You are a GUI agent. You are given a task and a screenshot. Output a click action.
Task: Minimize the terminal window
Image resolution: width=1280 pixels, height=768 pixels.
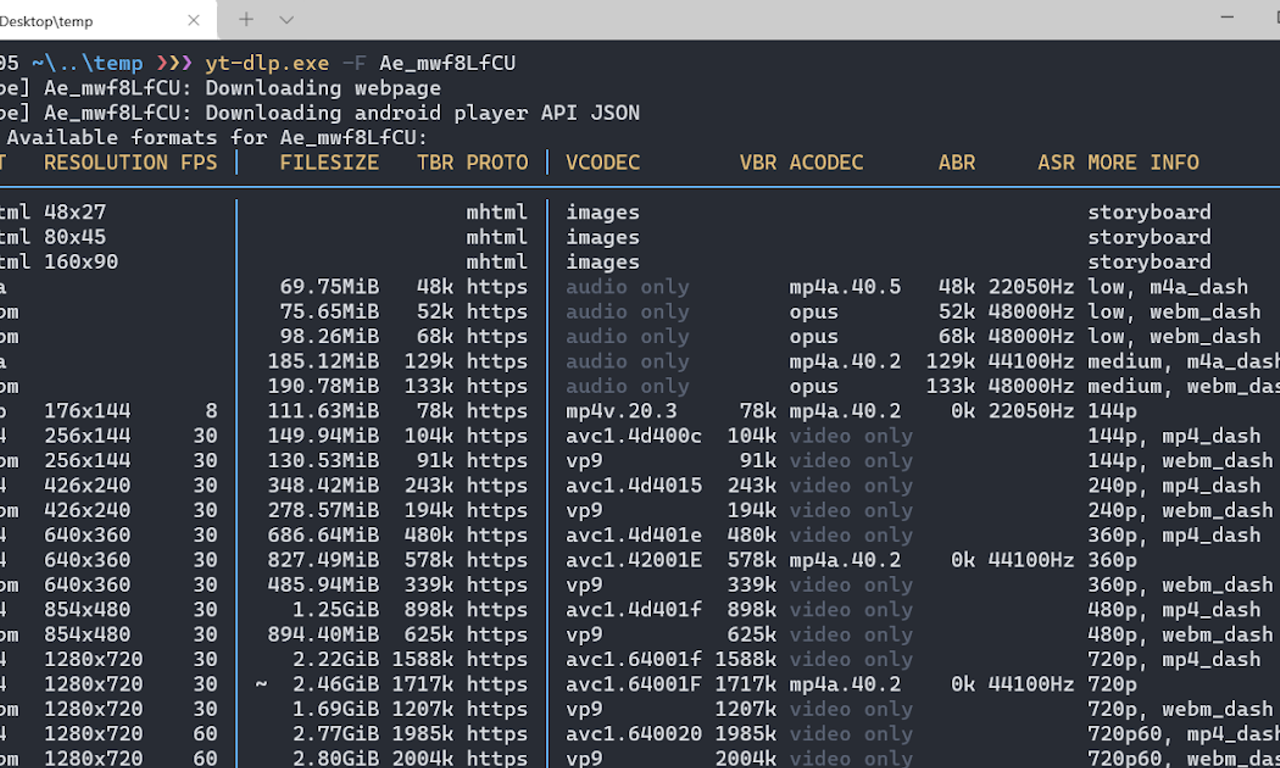pyautogui.click(x=1228, y=17)
